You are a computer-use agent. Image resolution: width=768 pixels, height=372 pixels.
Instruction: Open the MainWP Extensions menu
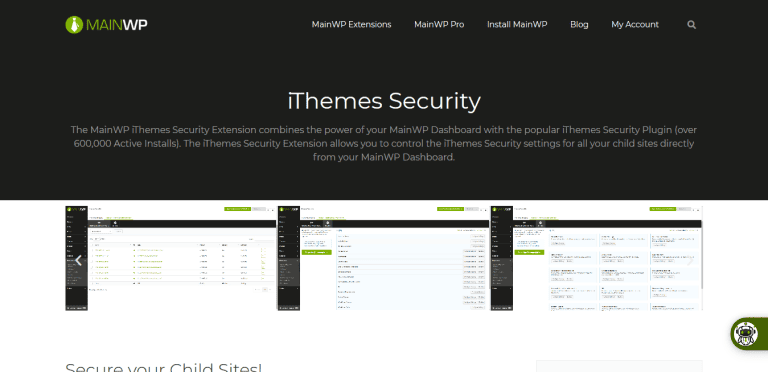point(351,24)
